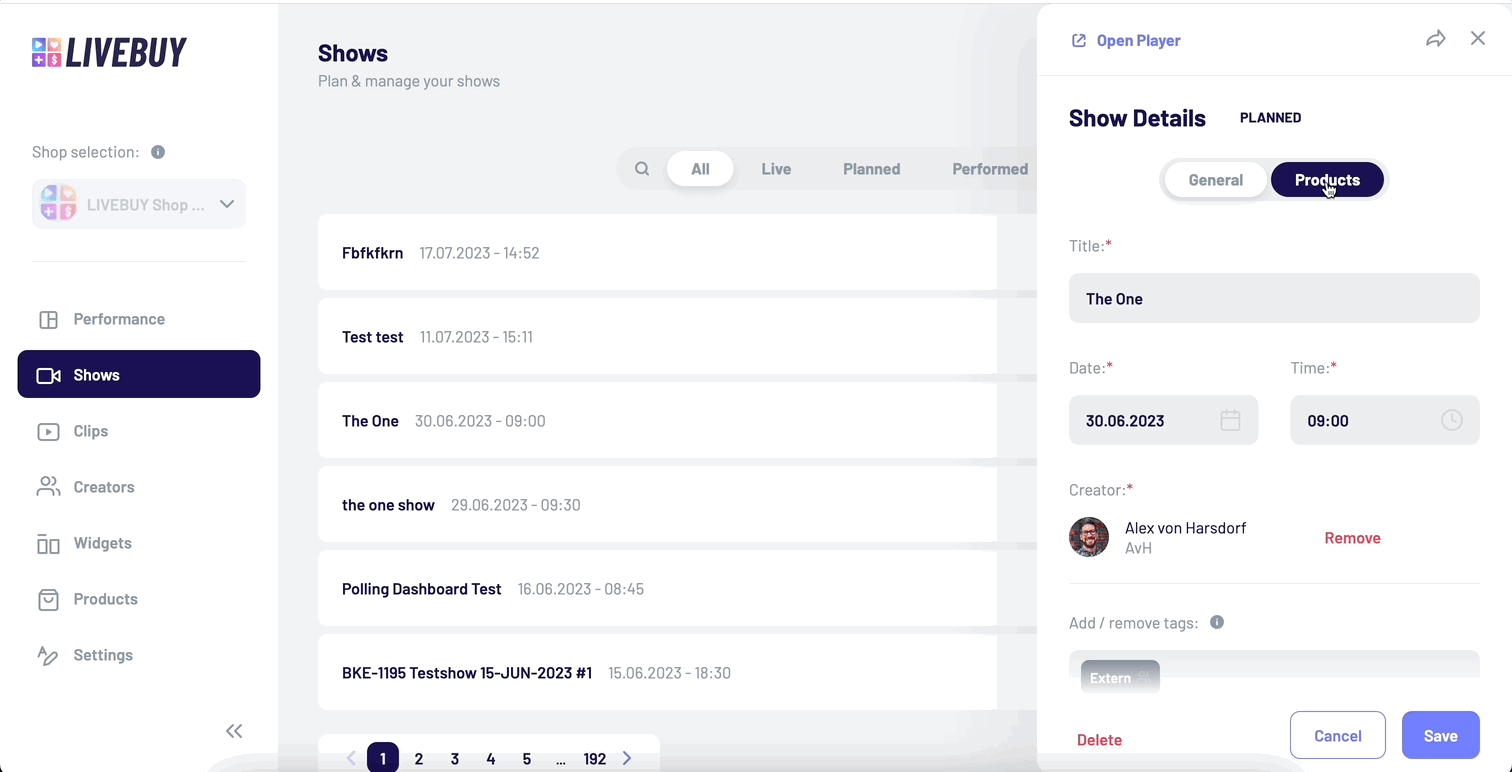The width and height of the screenshot is (1512, 772).
Task: Filter shows by the Planned tab
Action: pos(871,168)
